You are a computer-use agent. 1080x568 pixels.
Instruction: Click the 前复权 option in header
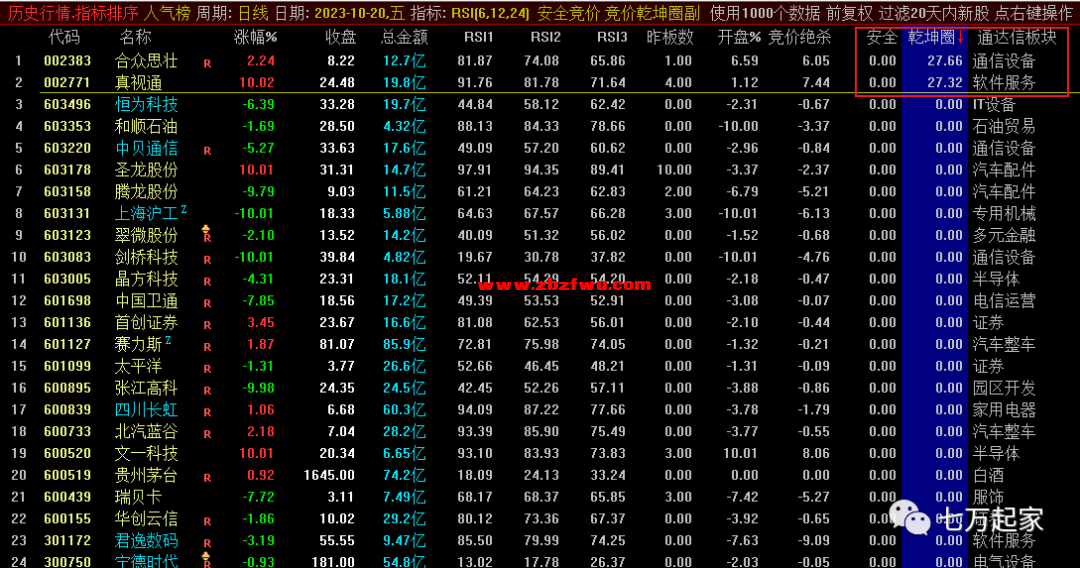pos(849,13)
